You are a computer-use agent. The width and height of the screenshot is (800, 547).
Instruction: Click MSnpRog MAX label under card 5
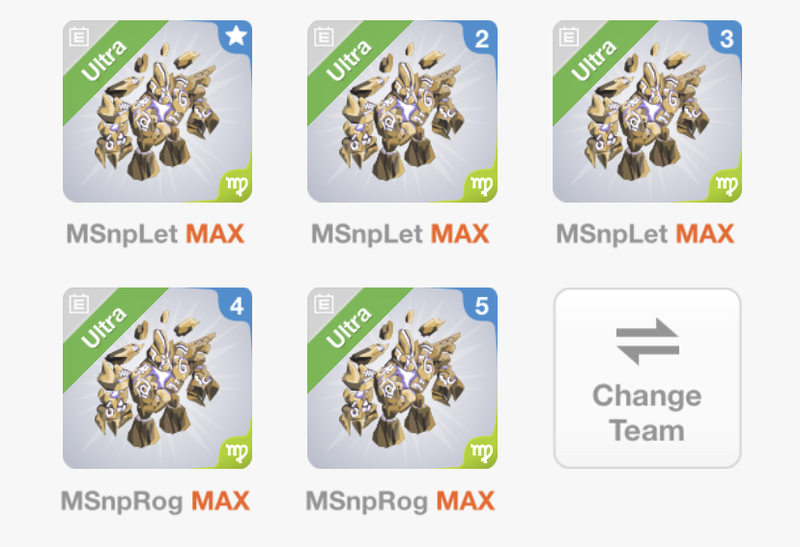[400, 501]
